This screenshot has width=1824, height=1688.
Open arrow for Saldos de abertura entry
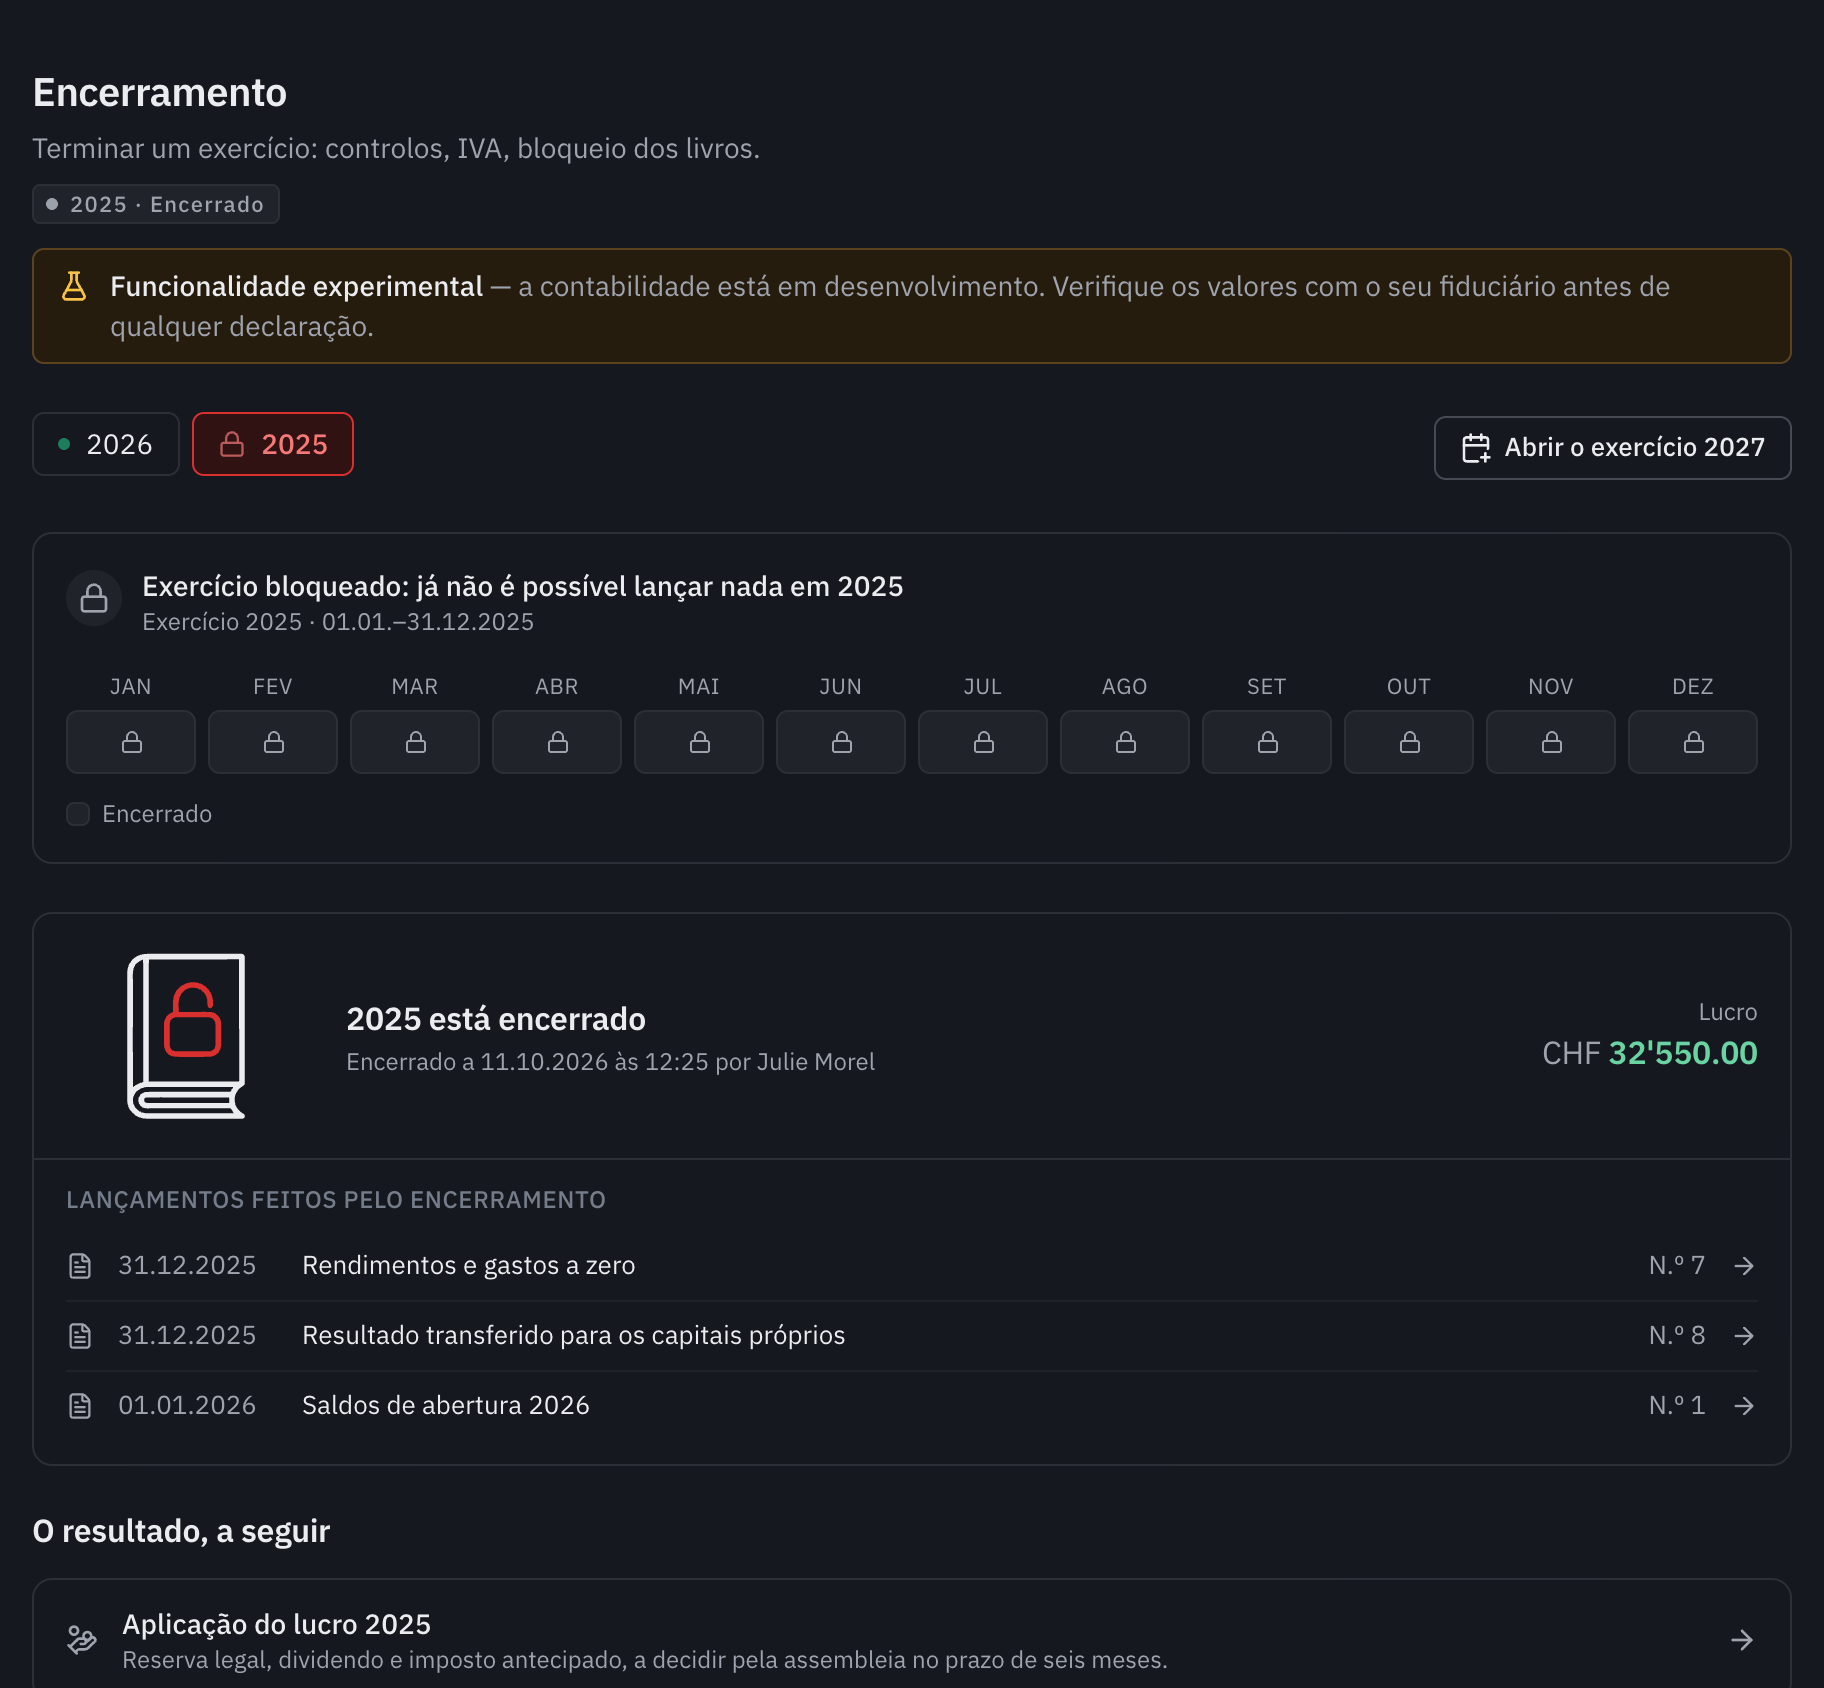click(1744, 1406)
